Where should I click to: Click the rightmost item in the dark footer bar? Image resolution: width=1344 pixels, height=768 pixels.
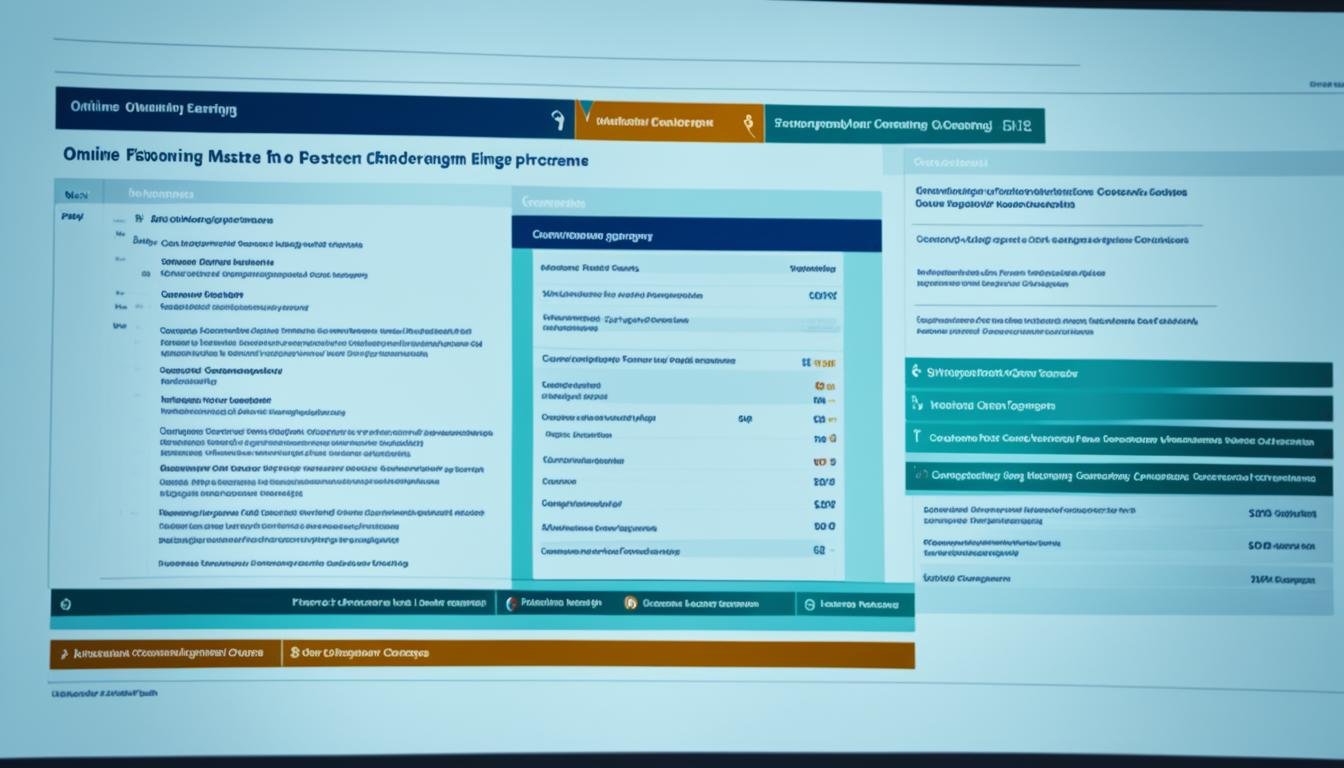click(x=855, y=604)
